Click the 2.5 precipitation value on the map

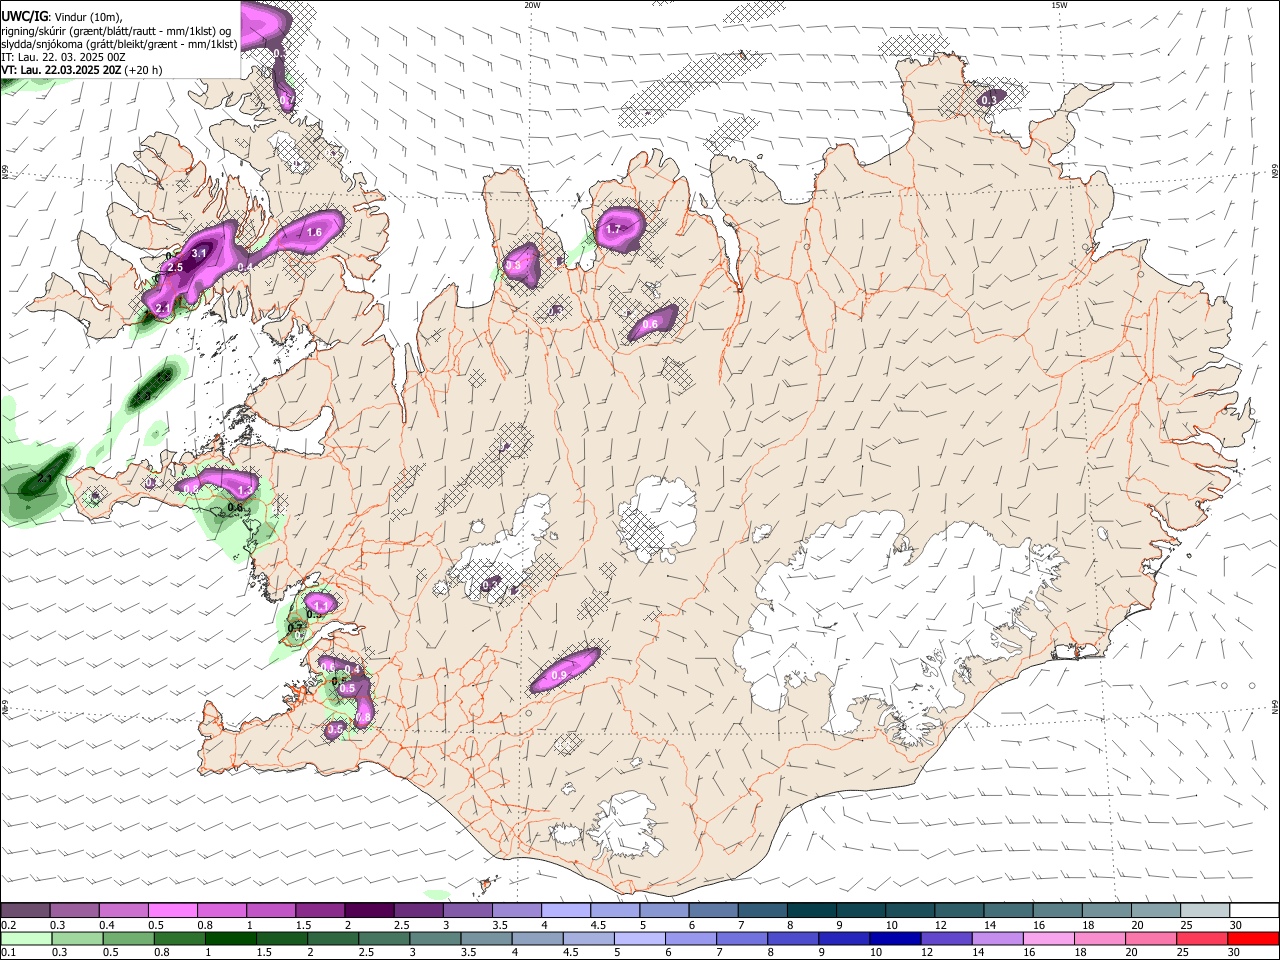pos(175,267)
